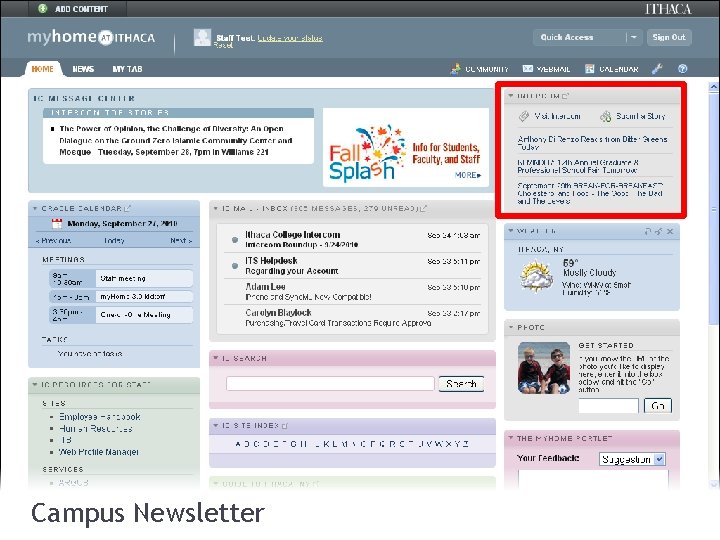Open the Community icon link
This screenshot has height=540, width=720.
point(456,69)
